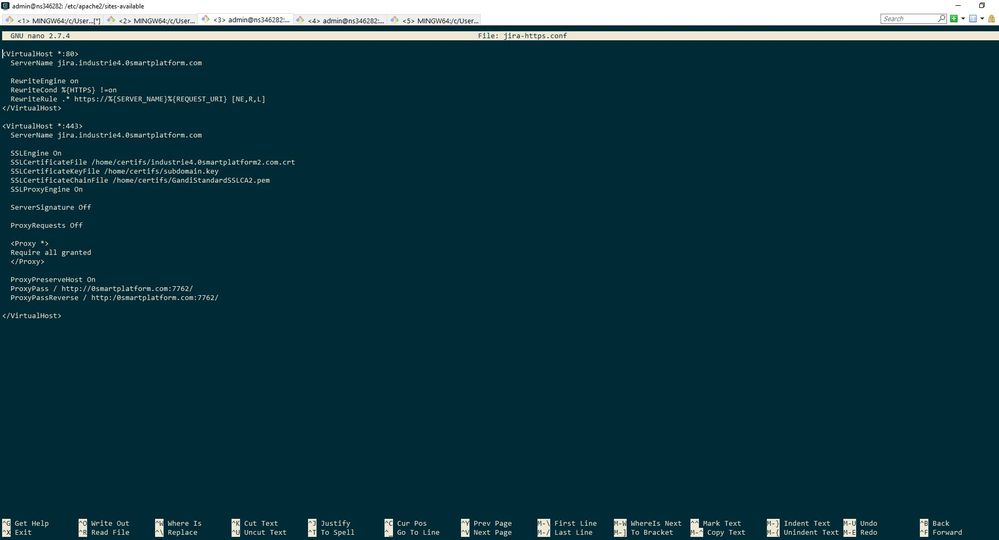The image size is (999, 540).
Task: Place cursor on '<VirtualHost *:443>' line
Action: pyautogui.click(x=42, y=126)
